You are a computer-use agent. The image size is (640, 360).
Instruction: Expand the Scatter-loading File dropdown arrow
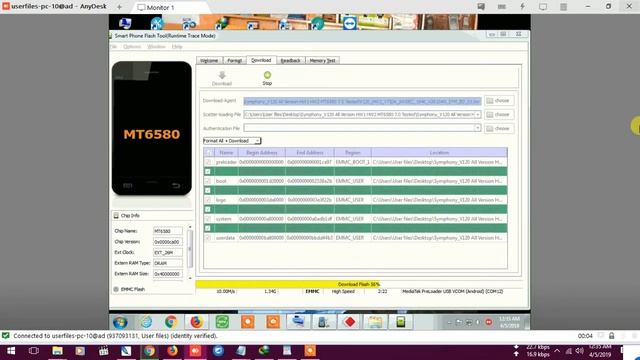478,115
